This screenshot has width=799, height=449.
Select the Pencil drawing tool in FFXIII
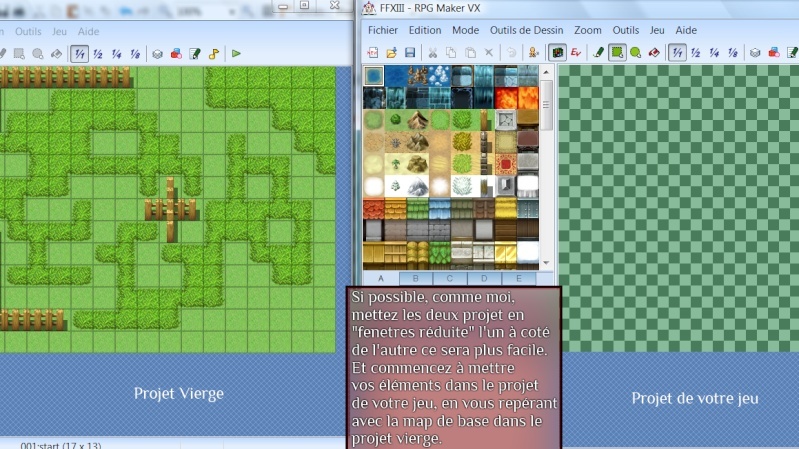[599, 53]
